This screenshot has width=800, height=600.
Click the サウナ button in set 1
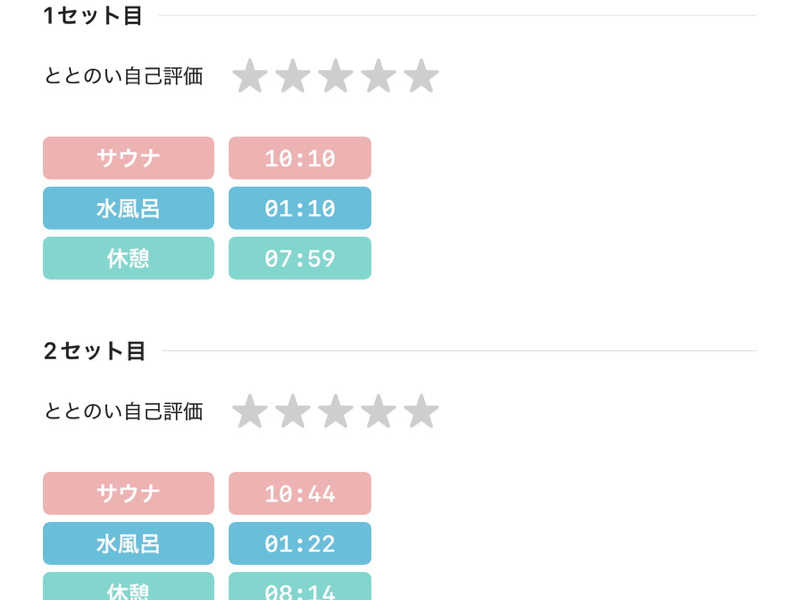pos(128,158)
